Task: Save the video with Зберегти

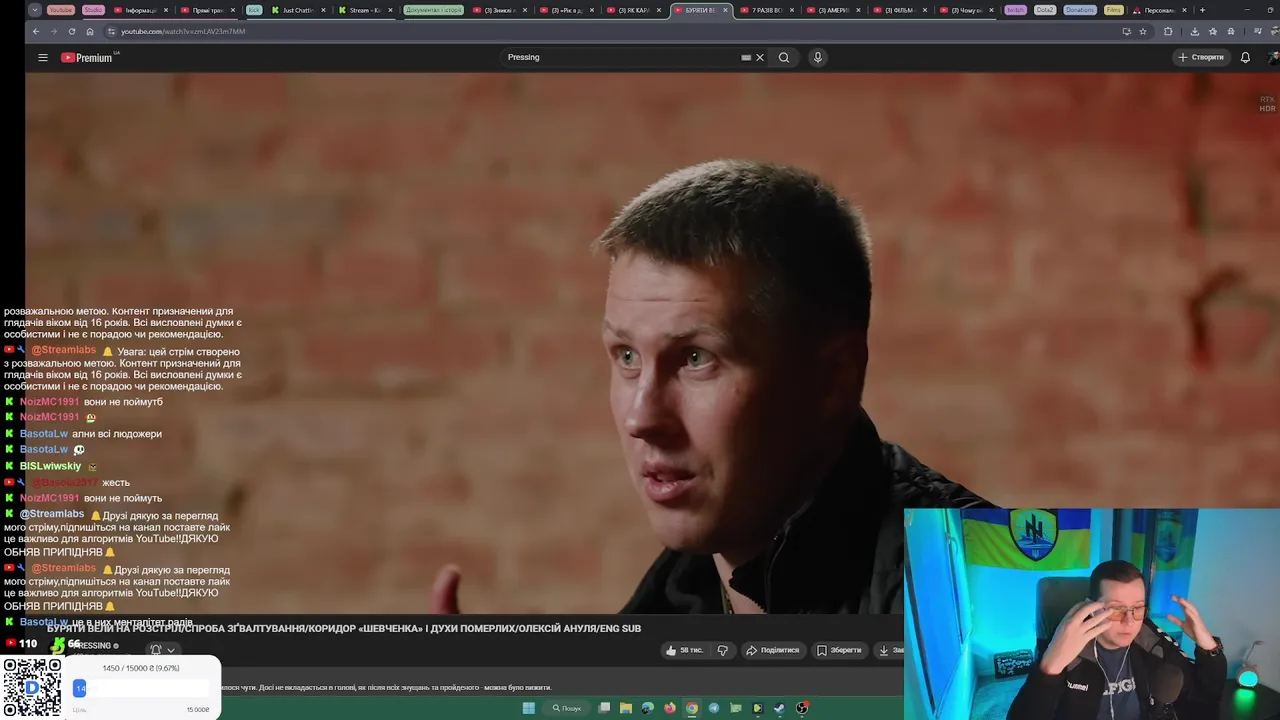Action: click(x=839, y=650)
